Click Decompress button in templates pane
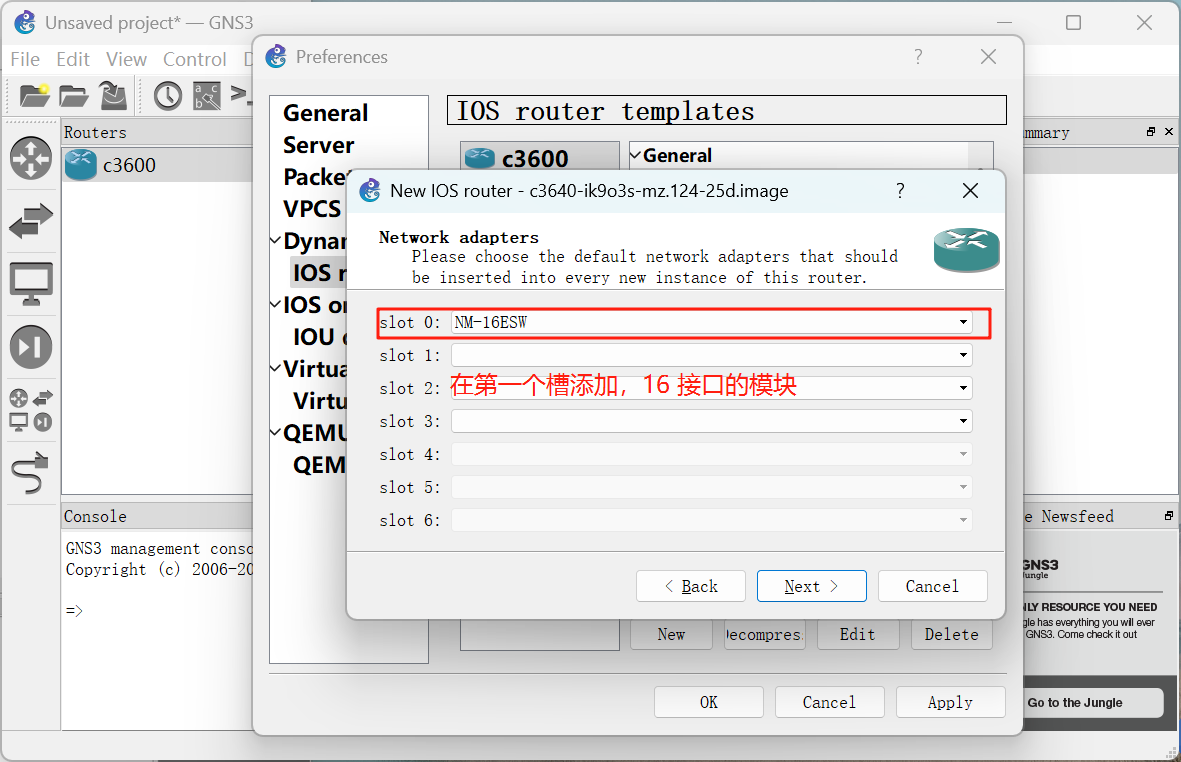 (x=764, y=635)
